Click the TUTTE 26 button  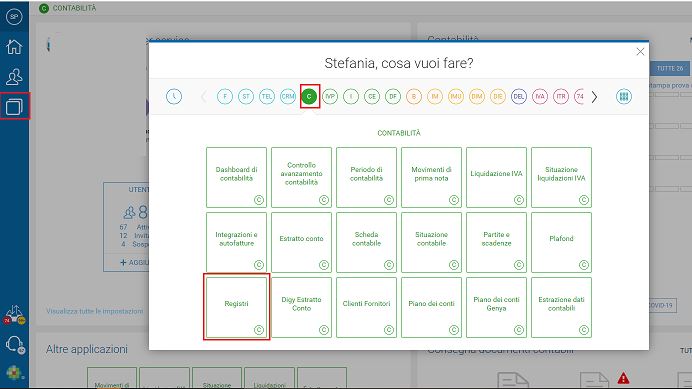click(669, 68)
